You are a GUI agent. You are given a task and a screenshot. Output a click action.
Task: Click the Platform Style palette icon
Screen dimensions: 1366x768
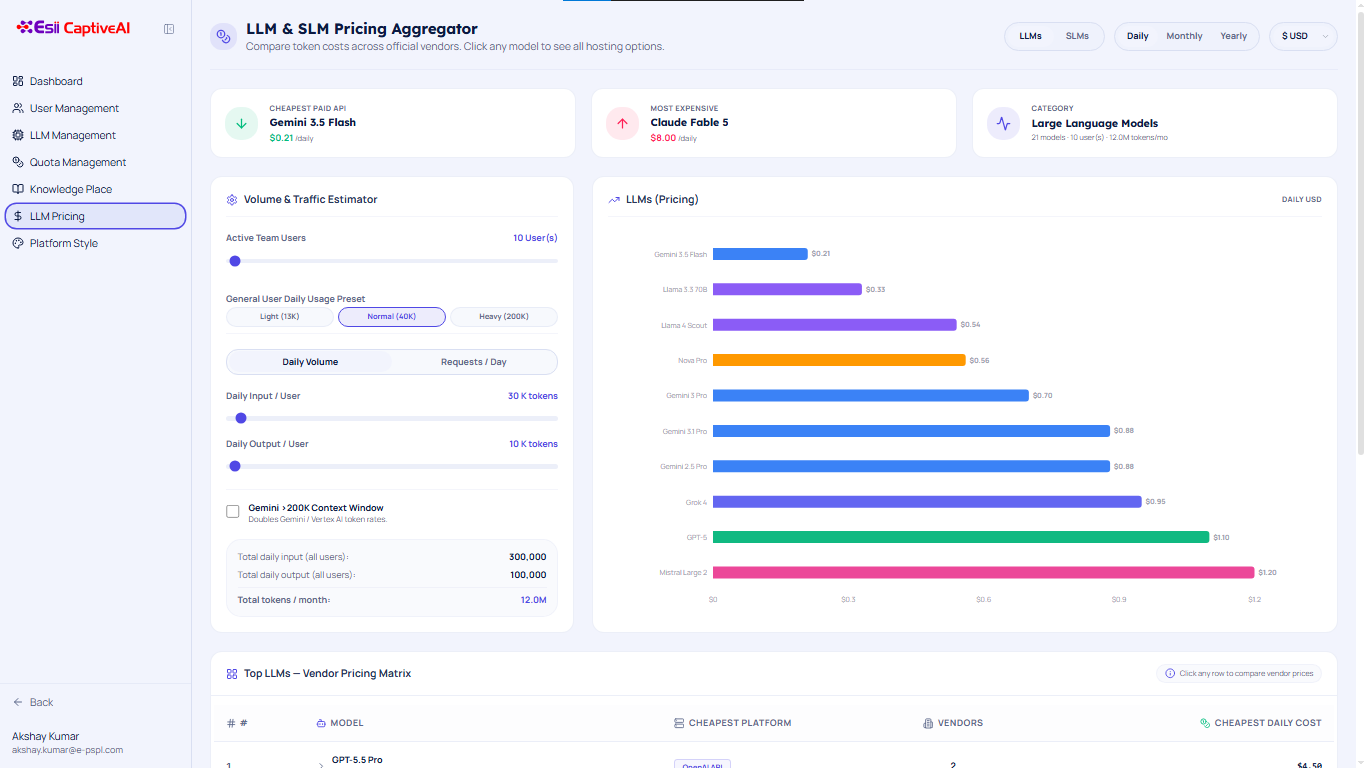pos(18,243)
